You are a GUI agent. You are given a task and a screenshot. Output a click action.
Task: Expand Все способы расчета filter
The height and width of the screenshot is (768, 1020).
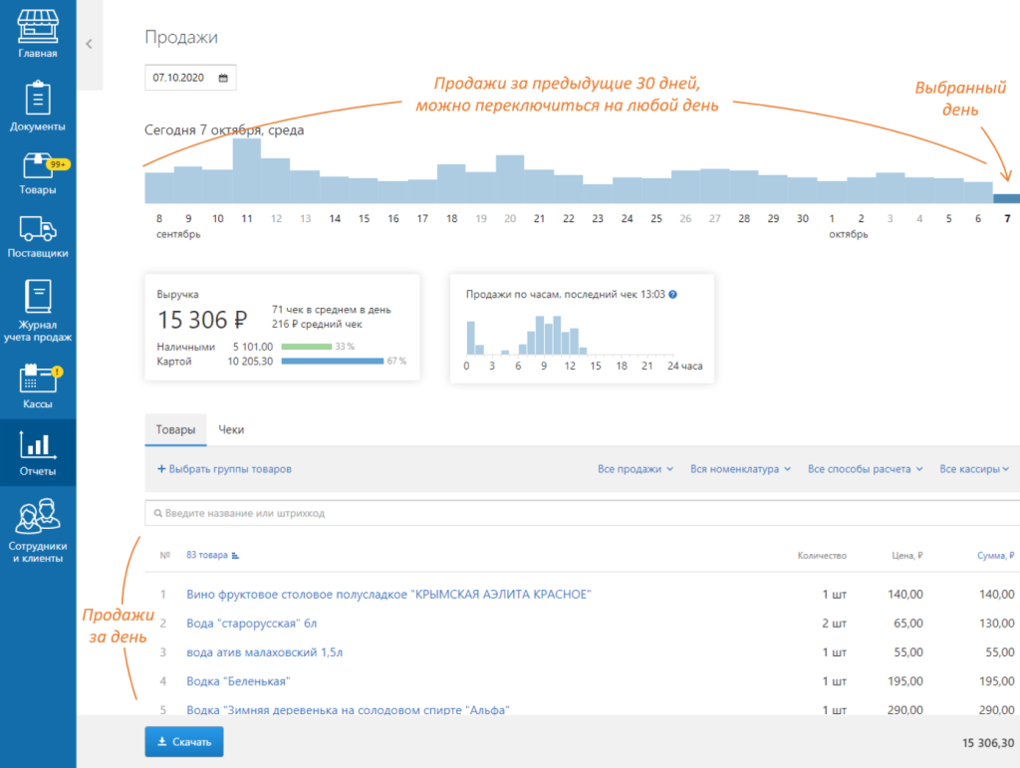coord(865,469)
